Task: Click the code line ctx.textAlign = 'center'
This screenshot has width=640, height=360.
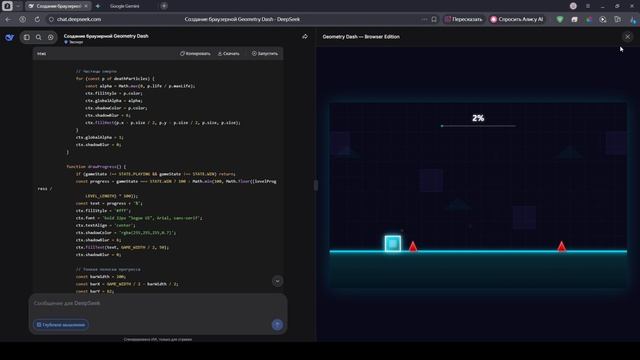Action: 105,225
